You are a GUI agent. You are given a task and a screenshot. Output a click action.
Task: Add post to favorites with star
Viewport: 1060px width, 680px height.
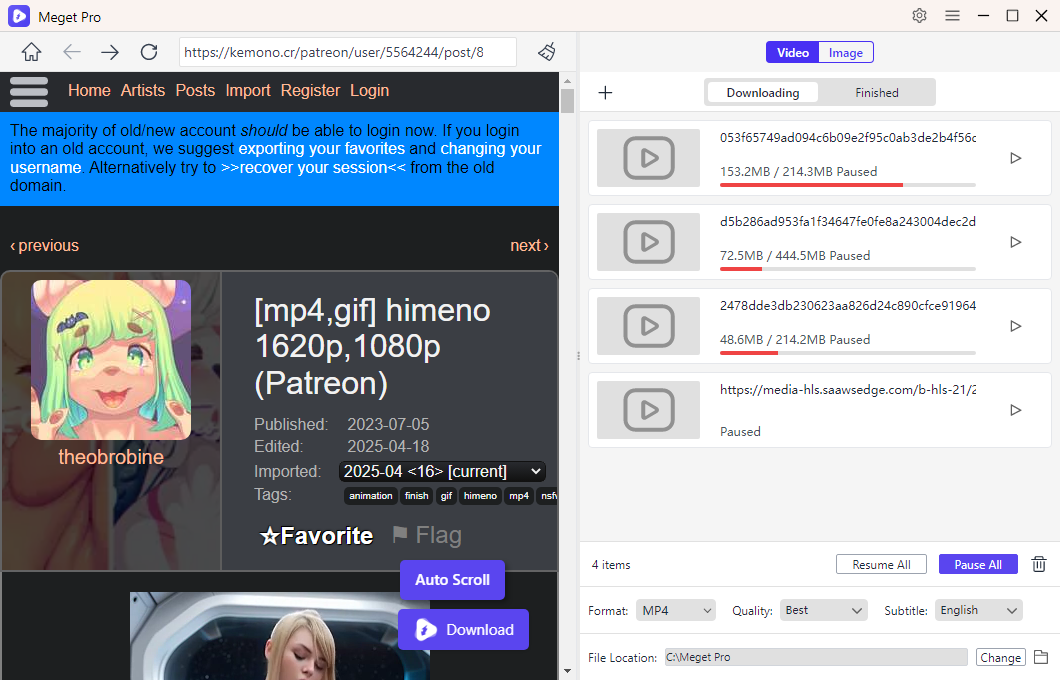tap(316, 536)
